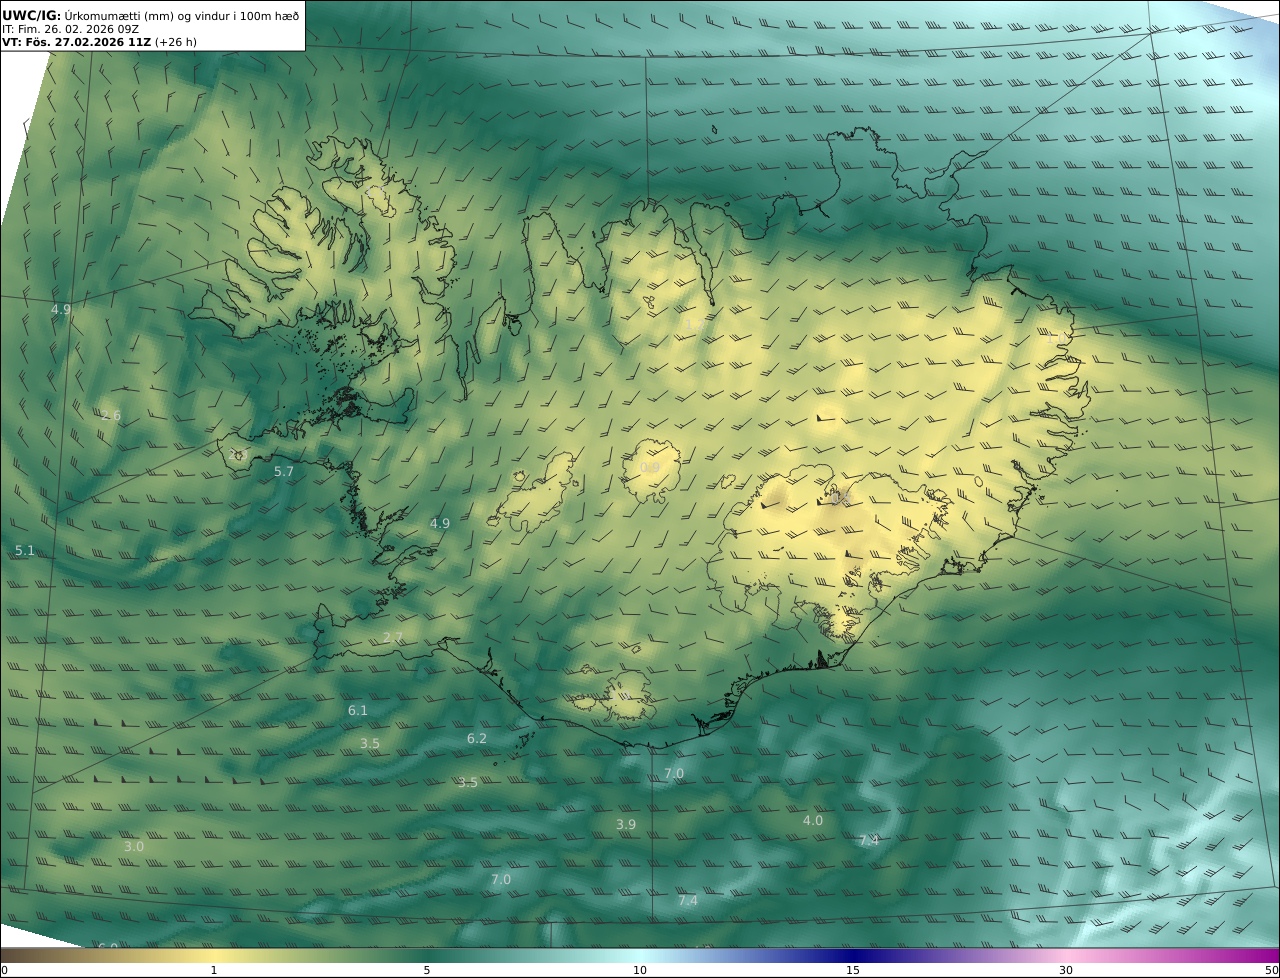Image resolution: width=1280 pixels, height=978 pixels.
Task: Click the colorbar tick label "5"
Action: 427,970
